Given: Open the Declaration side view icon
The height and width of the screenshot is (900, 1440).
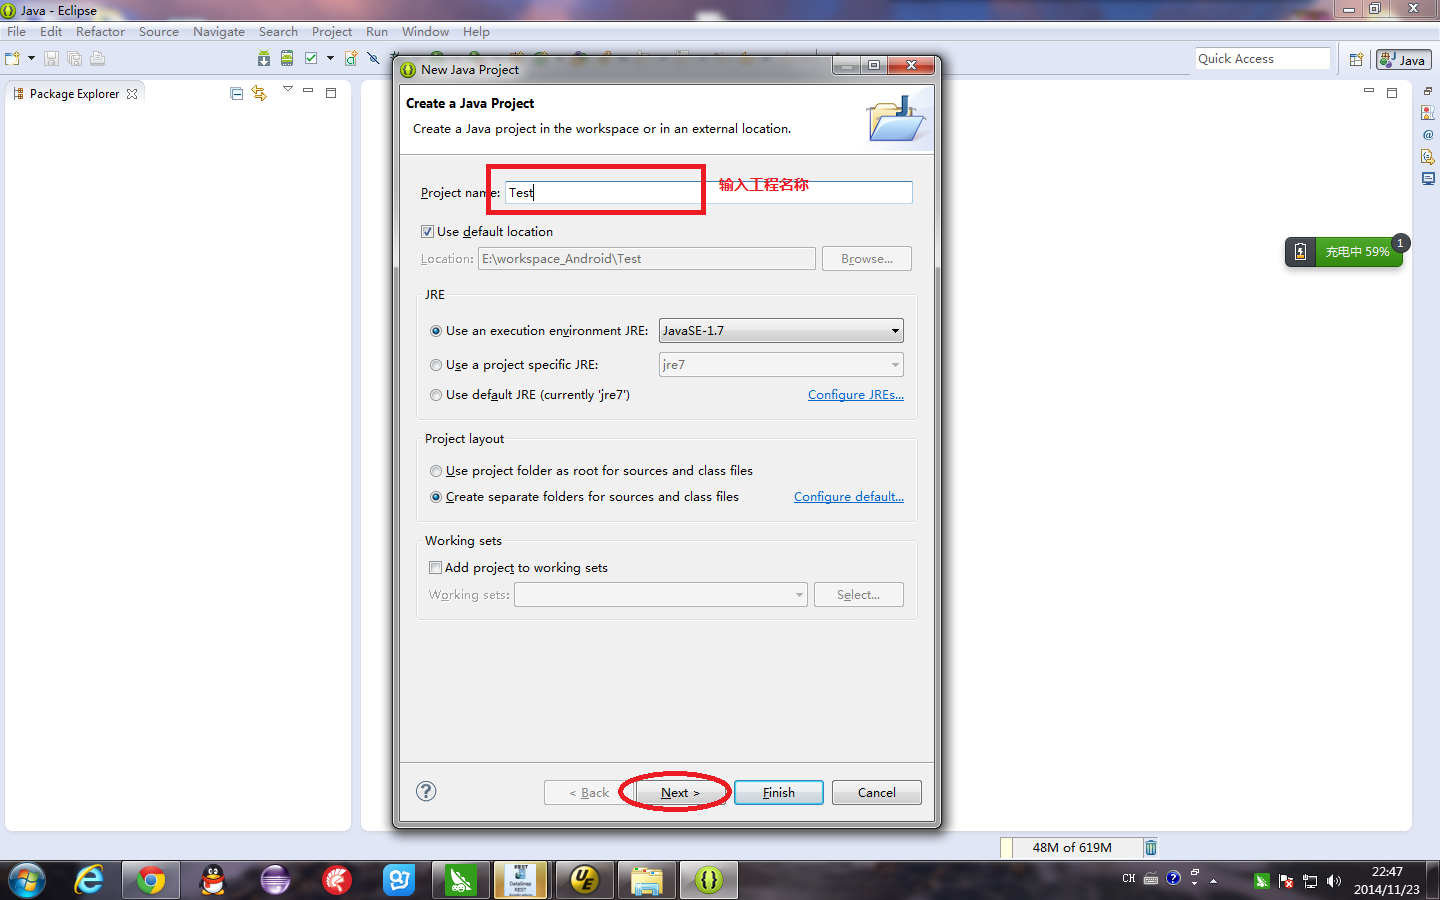Looking at the screenshot, I should [x=1428, y=157].
